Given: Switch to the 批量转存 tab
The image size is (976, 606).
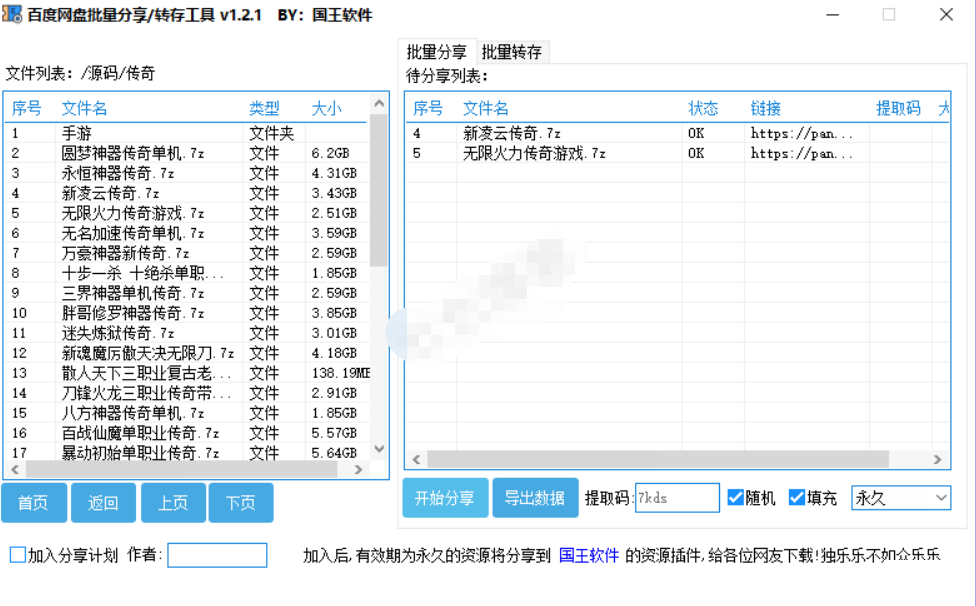Looking at the screenshot, I should [x=511, y=52].
